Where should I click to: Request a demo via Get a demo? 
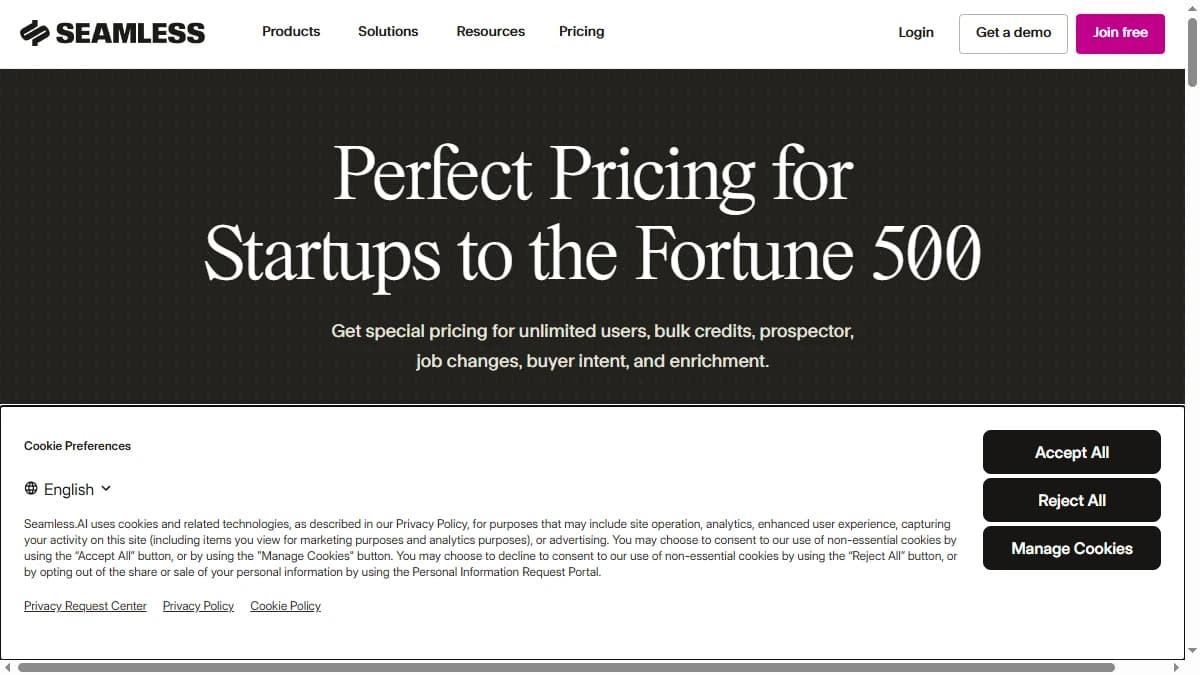tap(1012, 33)
